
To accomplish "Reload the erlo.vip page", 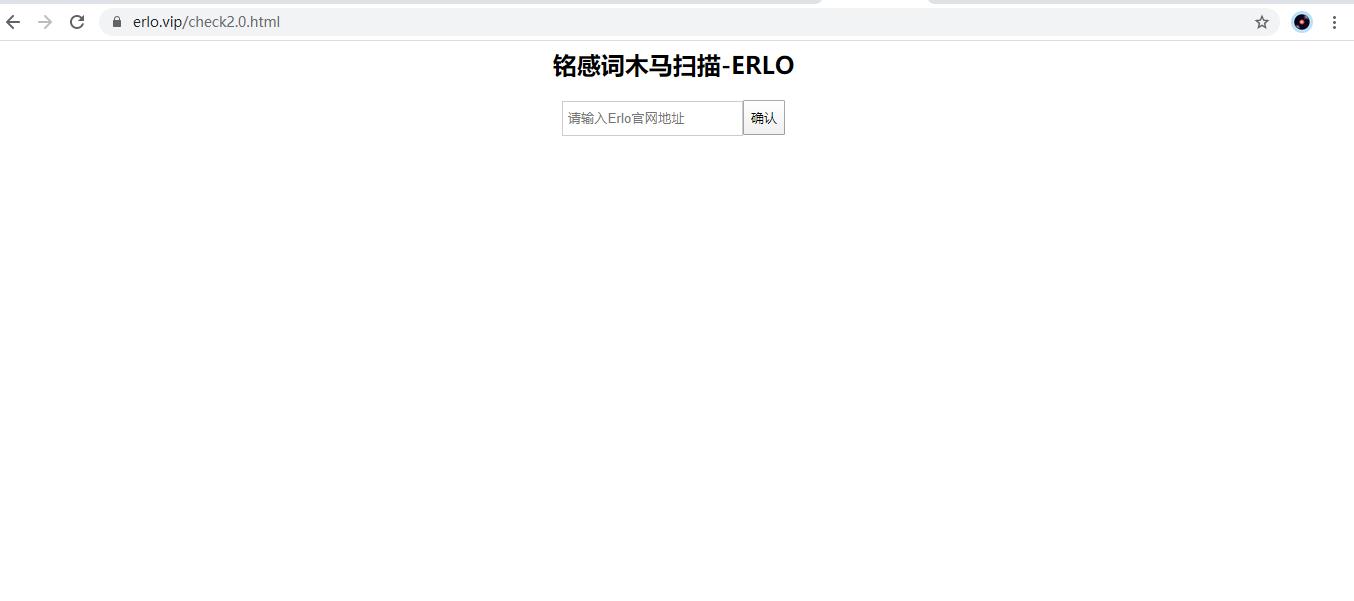I will tap(77, 22).
